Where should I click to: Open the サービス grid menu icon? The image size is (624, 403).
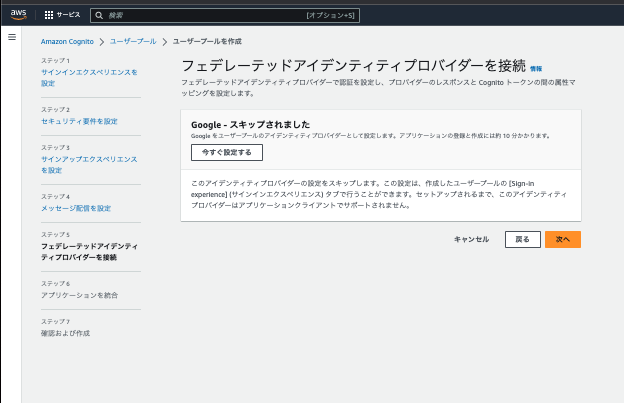pos(49,15)
